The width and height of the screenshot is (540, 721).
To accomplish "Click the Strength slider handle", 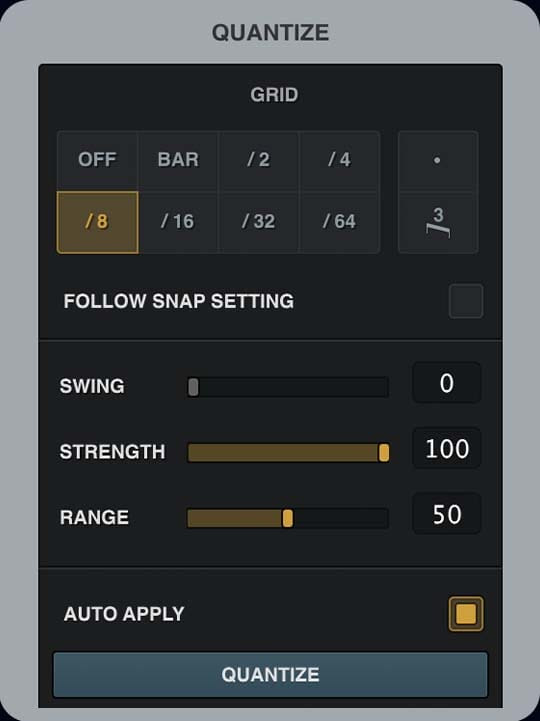I will pos(384,452).
